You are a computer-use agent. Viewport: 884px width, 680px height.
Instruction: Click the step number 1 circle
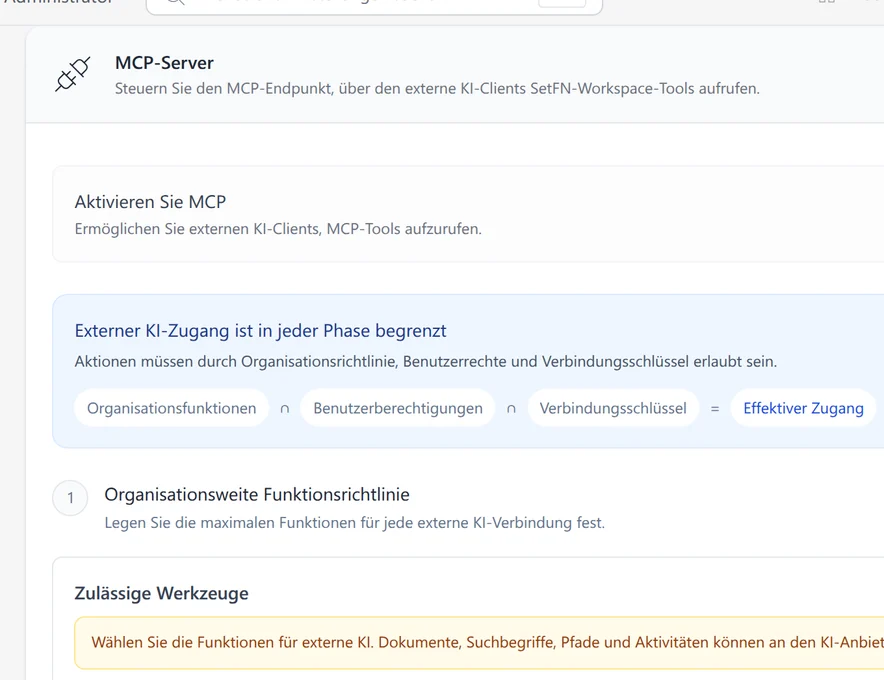[x=70, y=498]
